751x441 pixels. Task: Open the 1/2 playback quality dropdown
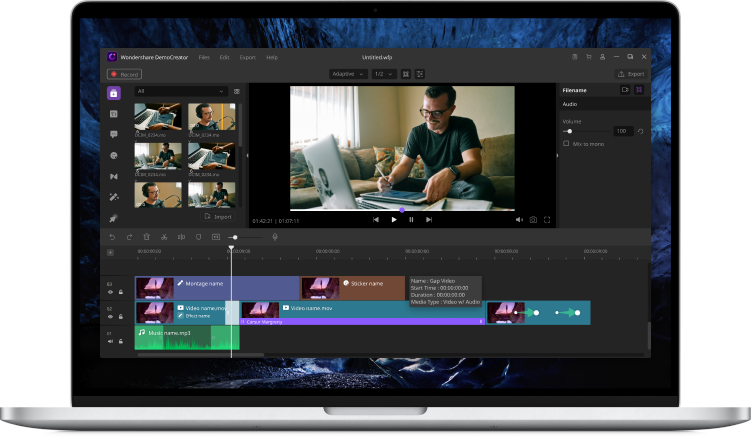(x=384, y=74)
